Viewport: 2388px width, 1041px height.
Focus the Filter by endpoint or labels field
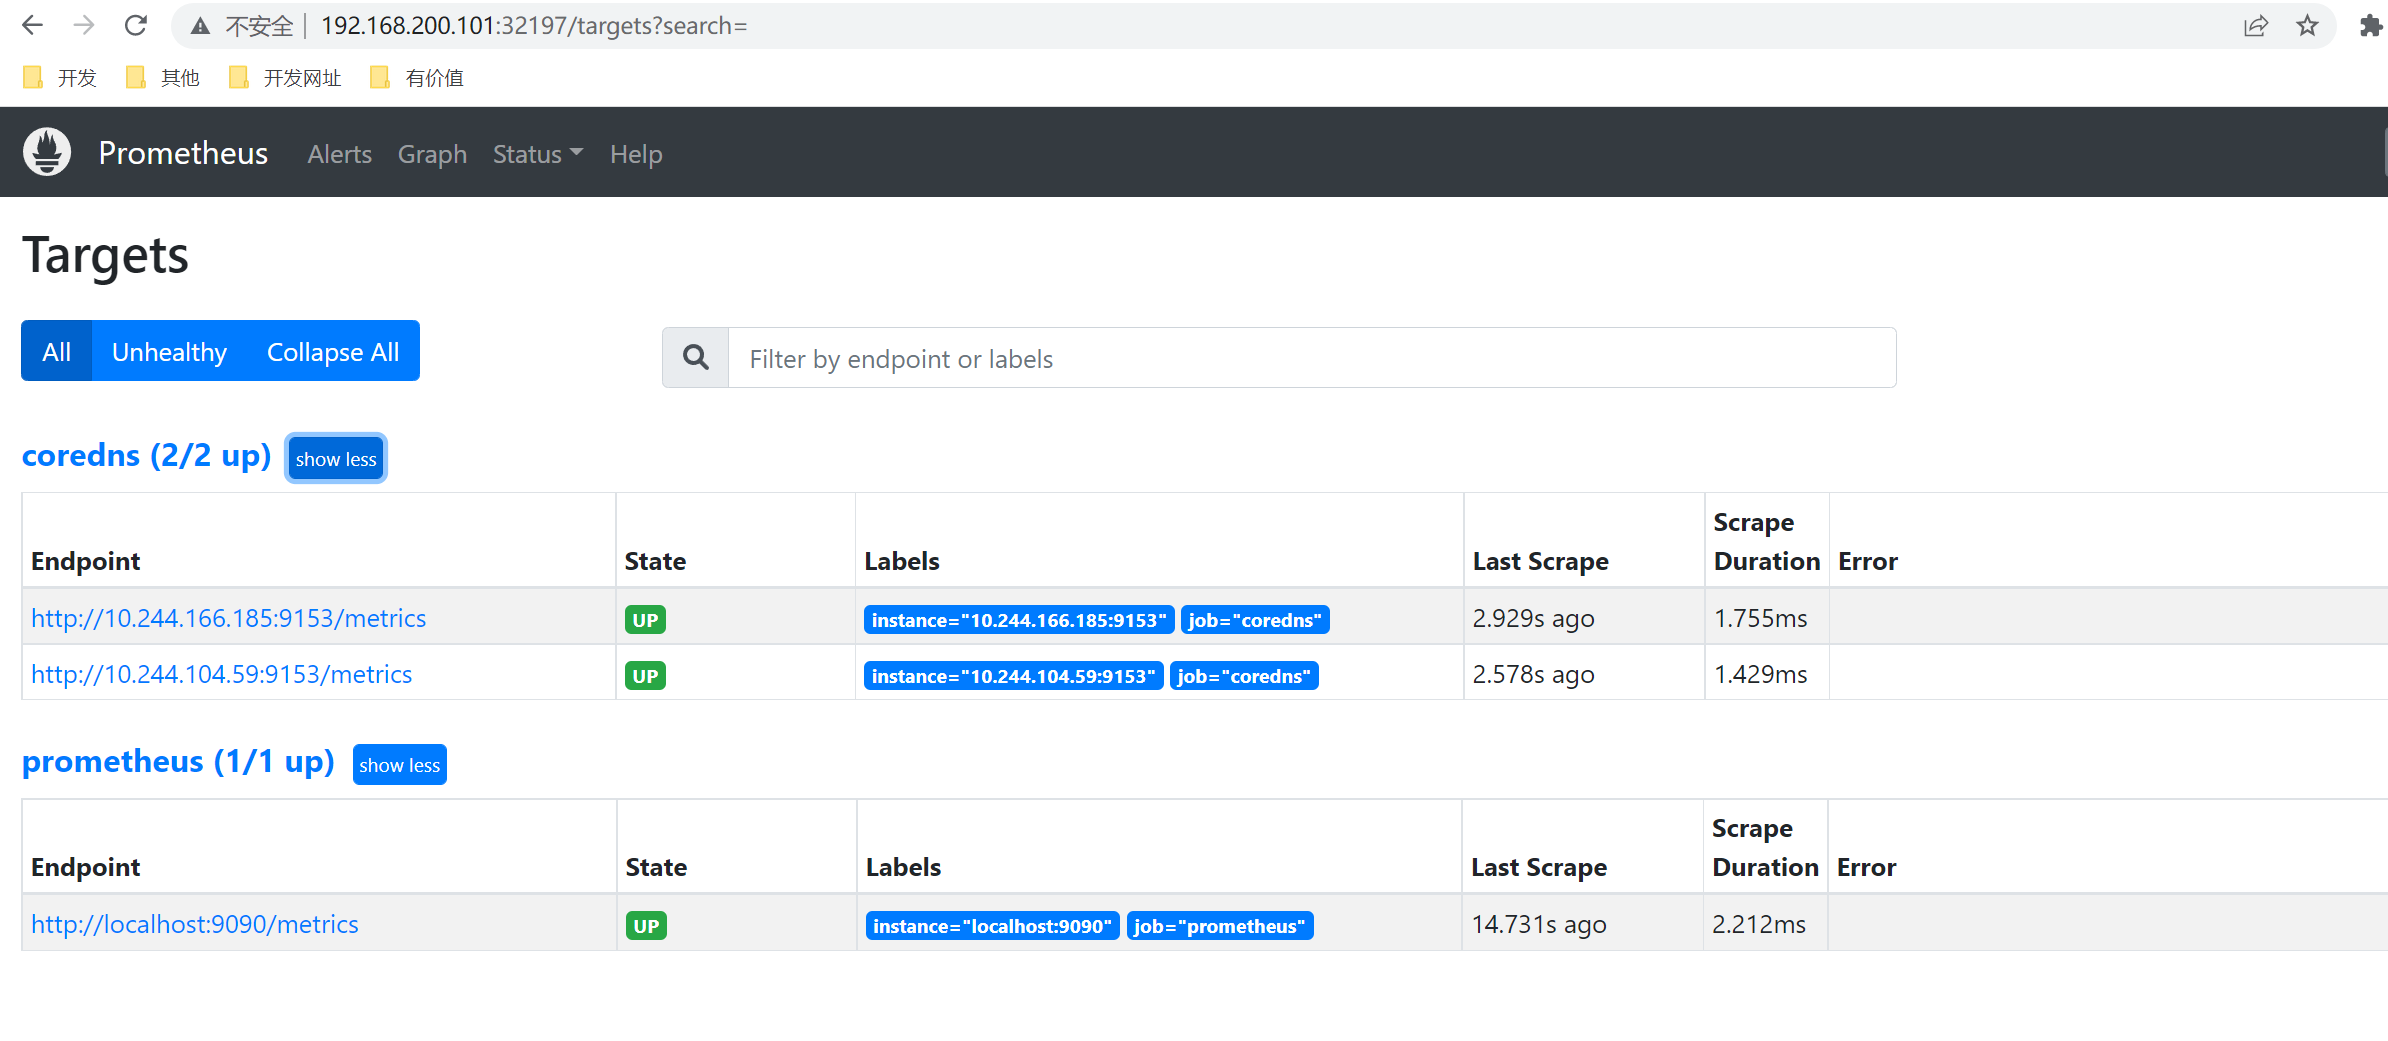tap(1312, 357)
